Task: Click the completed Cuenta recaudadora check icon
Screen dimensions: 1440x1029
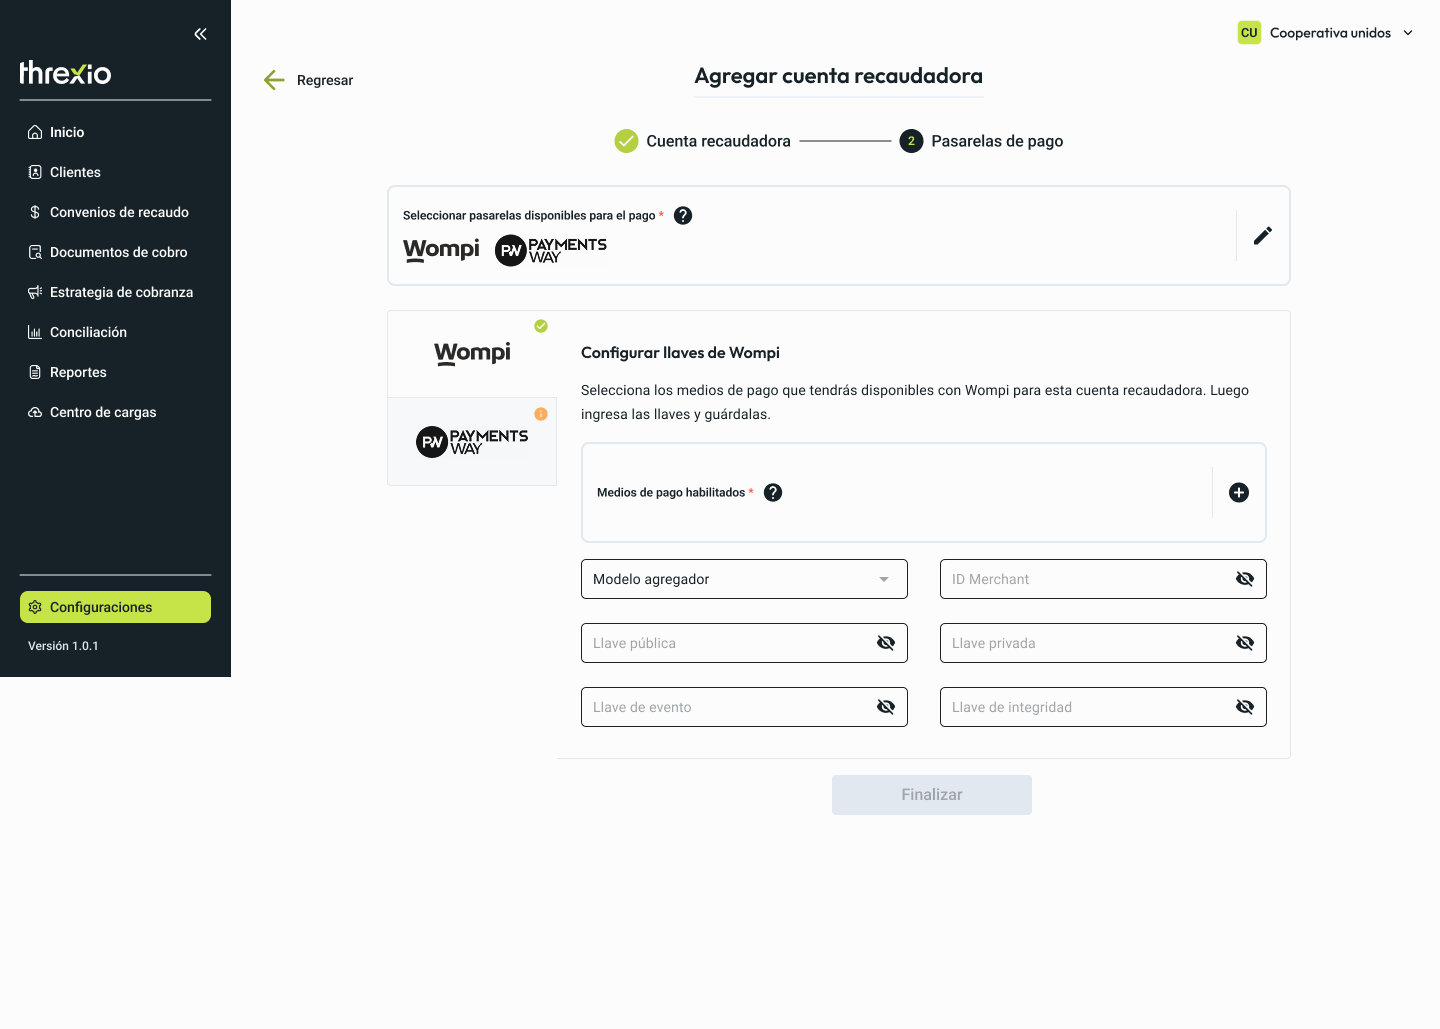Action: (x=626, y=141)
